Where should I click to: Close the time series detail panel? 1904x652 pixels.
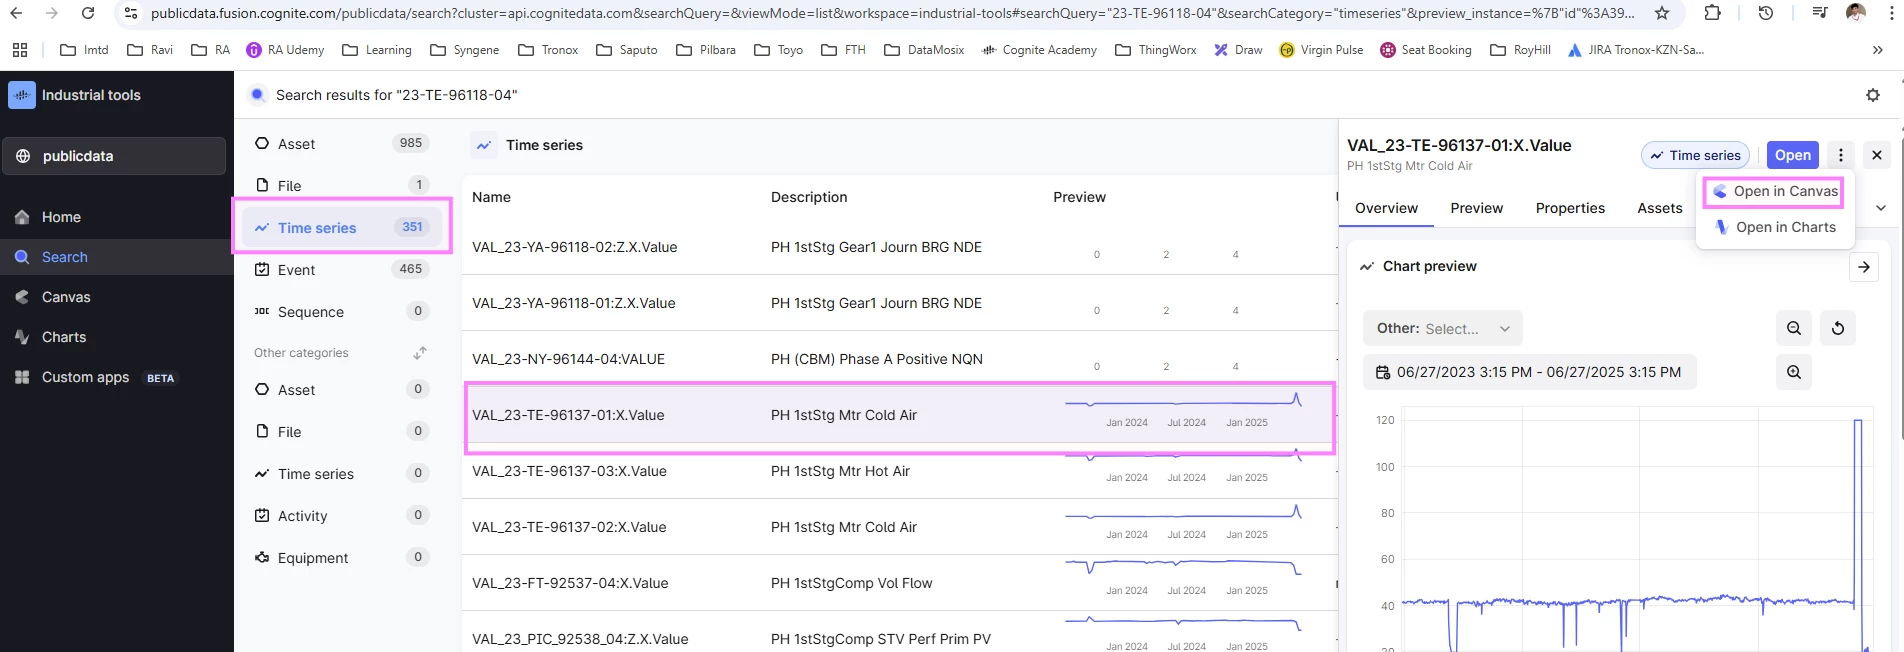click(x=1877, y=155)
